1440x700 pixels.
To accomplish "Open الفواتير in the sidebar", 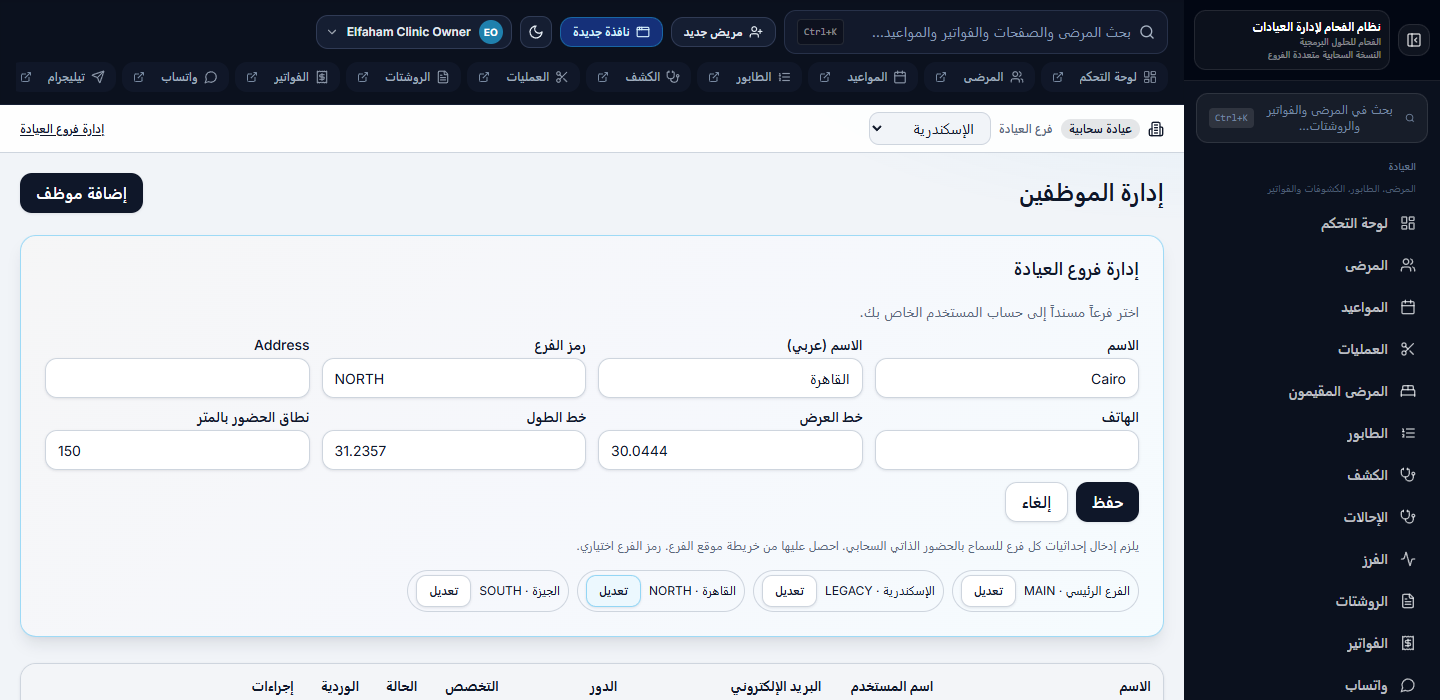I will pyautogui.click(x=1312, y=643).
